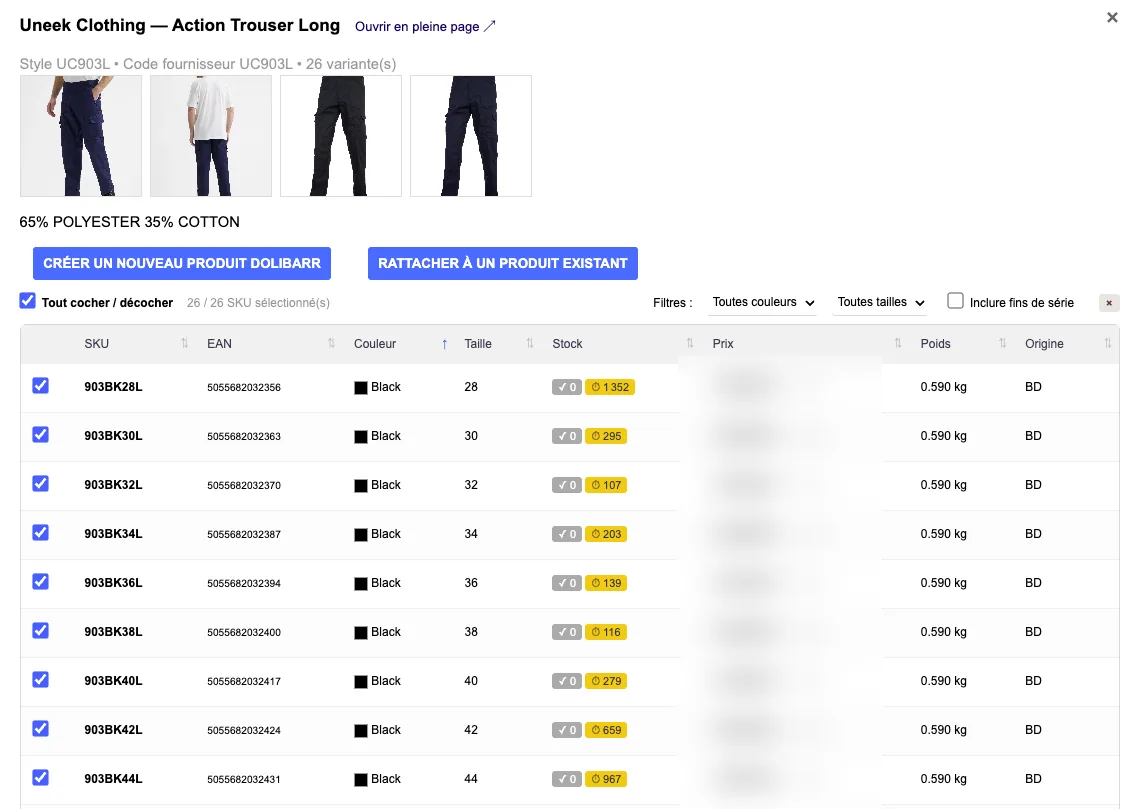Uncheck the 903BK38L row checkbox
This screenshot has width=1131, height=809.
tap(40, 631)
